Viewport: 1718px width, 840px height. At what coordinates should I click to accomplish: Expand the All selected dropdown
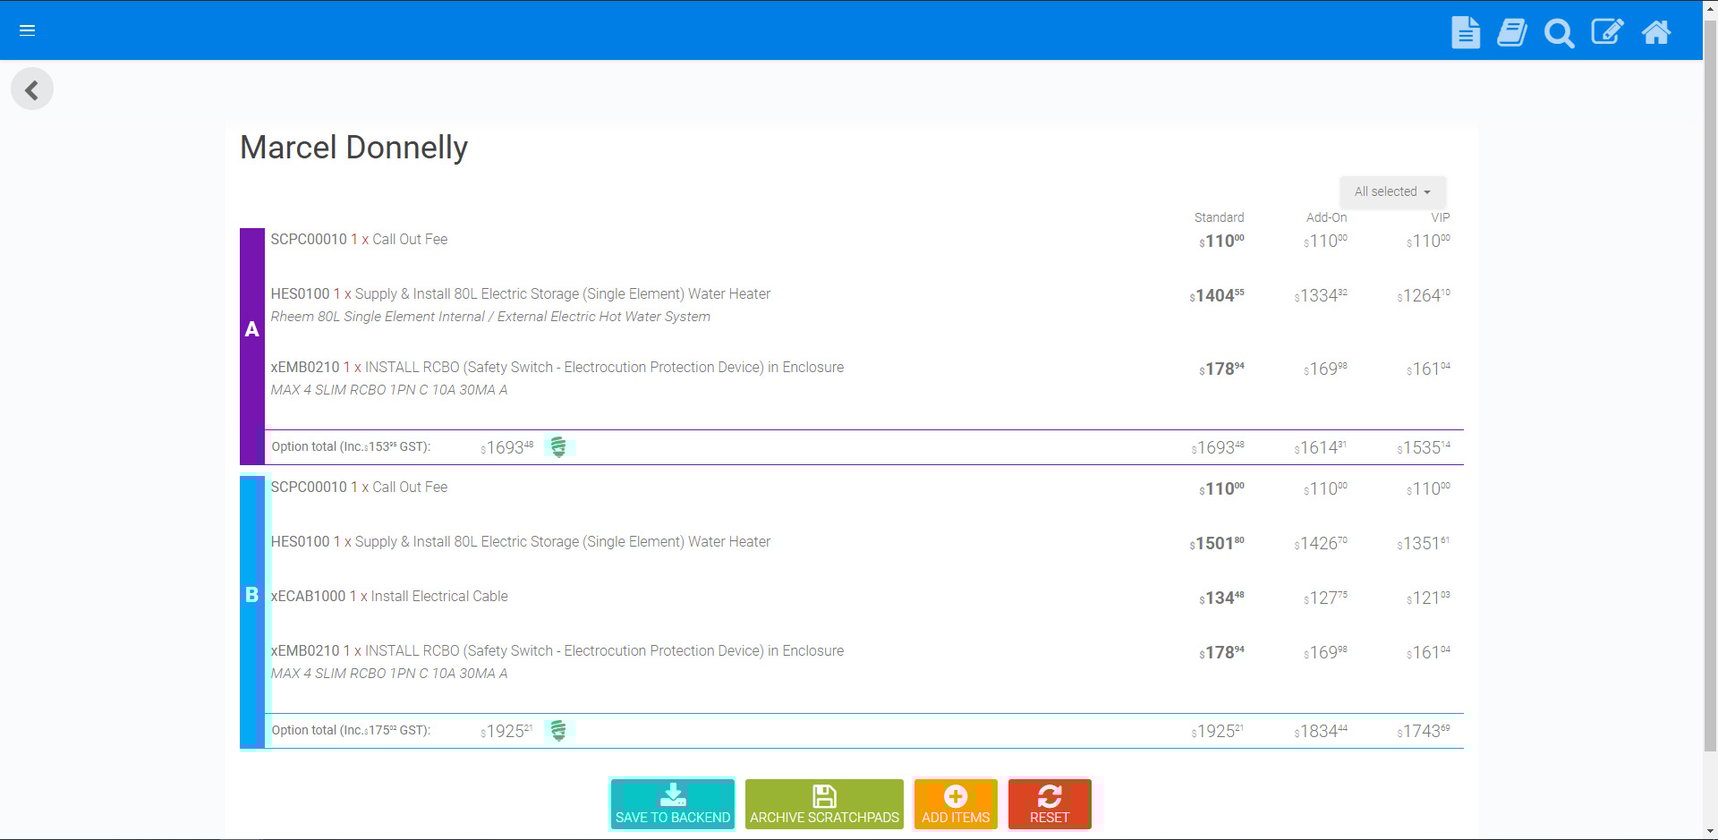coord(1392,192)
